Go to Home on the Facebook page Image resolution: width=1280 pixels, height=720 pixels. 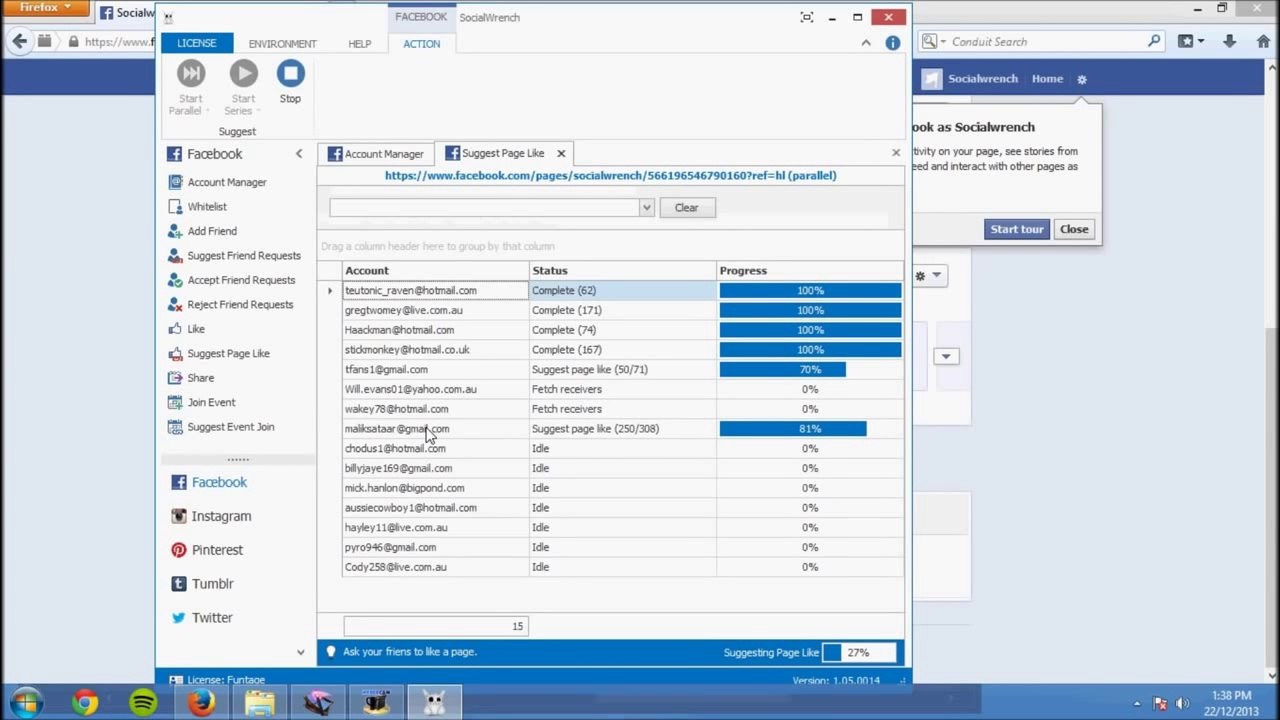click(1047, 79)
